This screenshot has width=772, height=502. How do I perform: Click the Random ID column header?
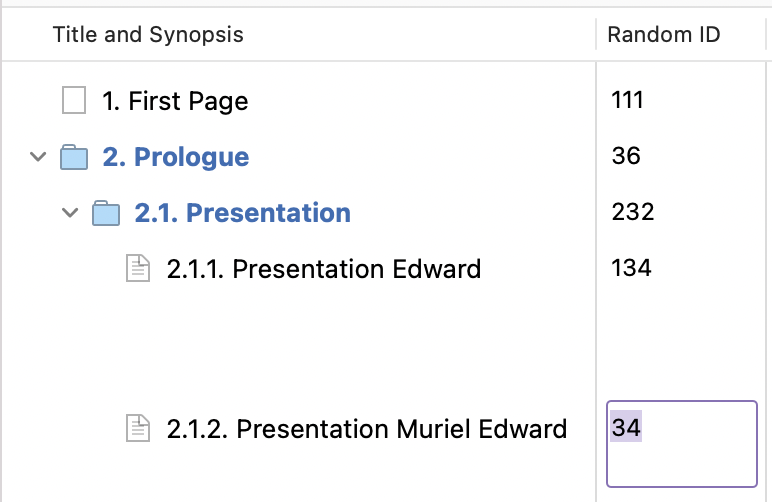pyautogui.click(x=664, y=36)
